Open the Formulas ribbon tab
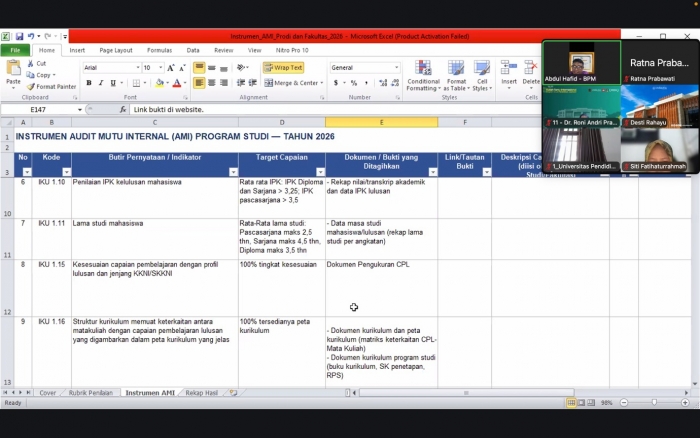 tap(159, 50)
